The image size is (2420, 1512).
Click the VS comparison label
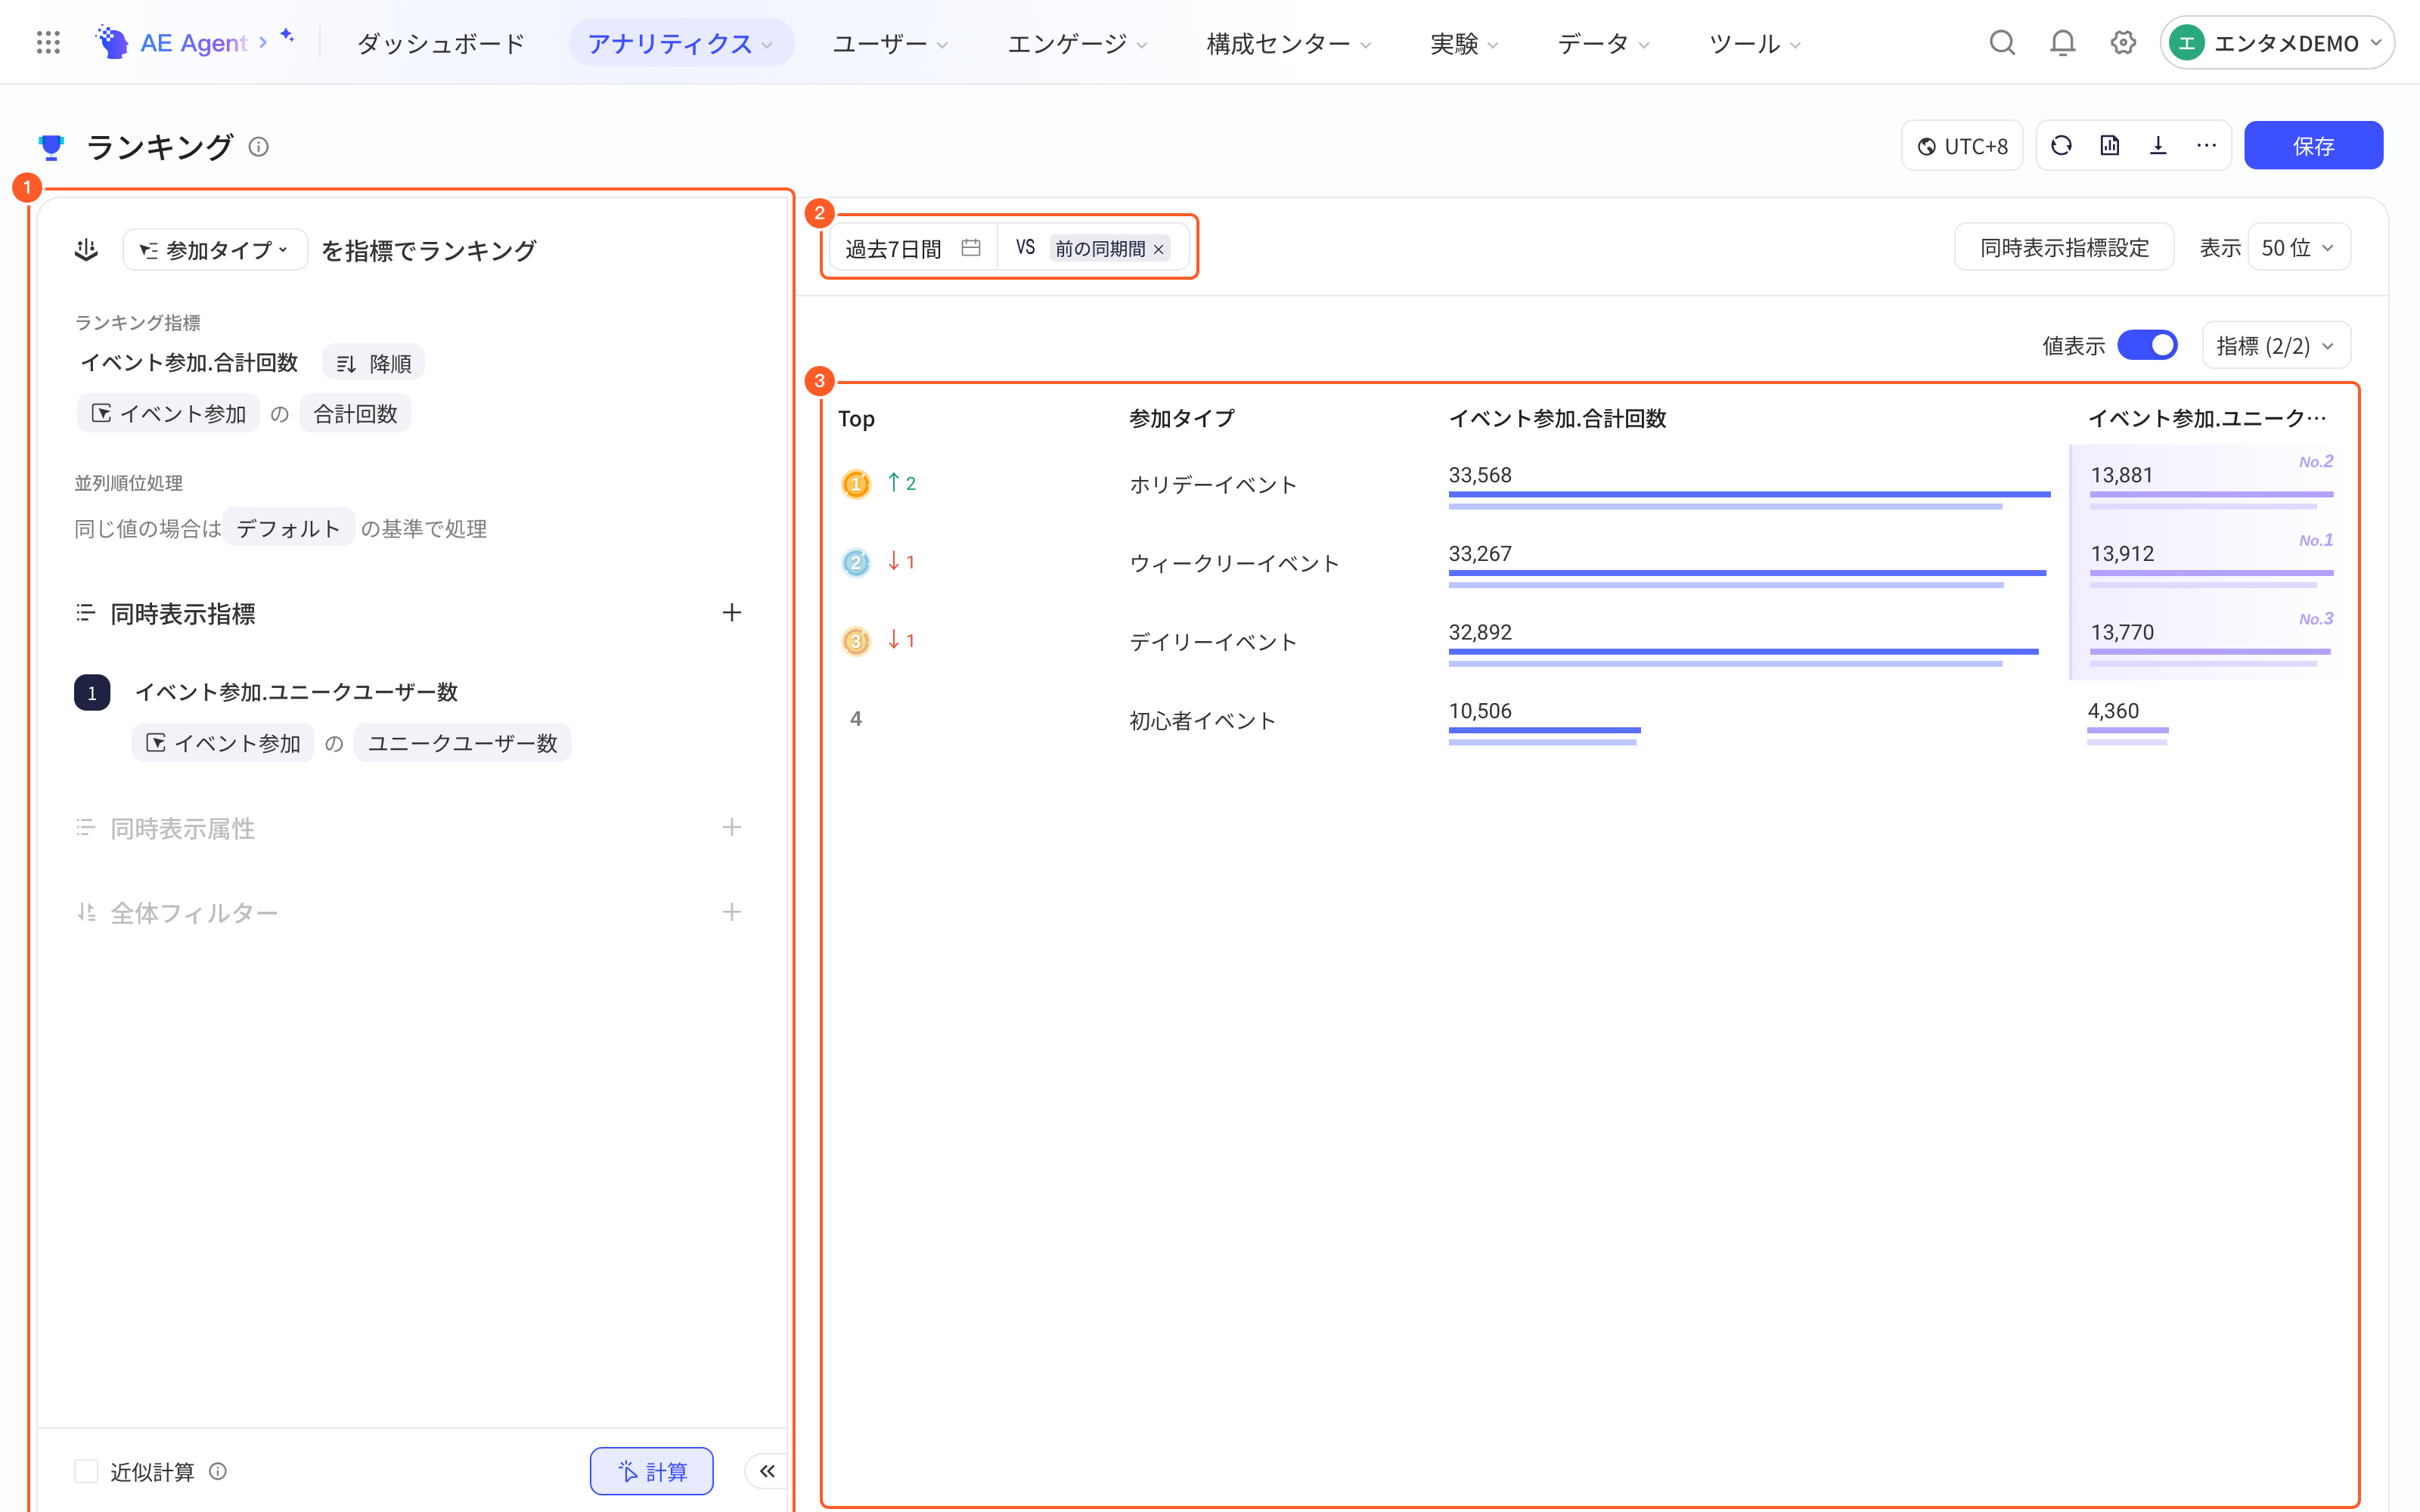point(1025,248)
